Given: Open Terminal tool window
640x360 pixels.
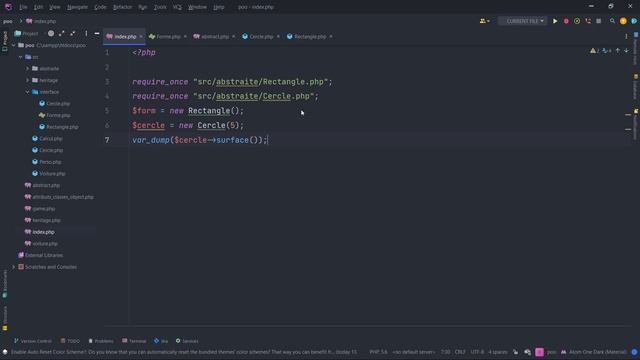Looking at the screenshot, I should [134, 341].
